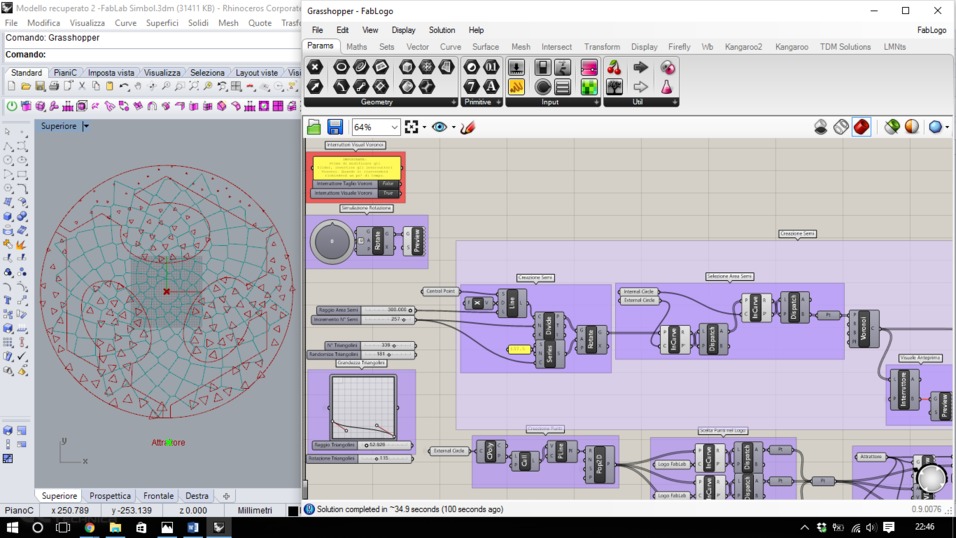Add a Cherry Picker util component
This screenshot has height=538, width=956.
(614, 67)
